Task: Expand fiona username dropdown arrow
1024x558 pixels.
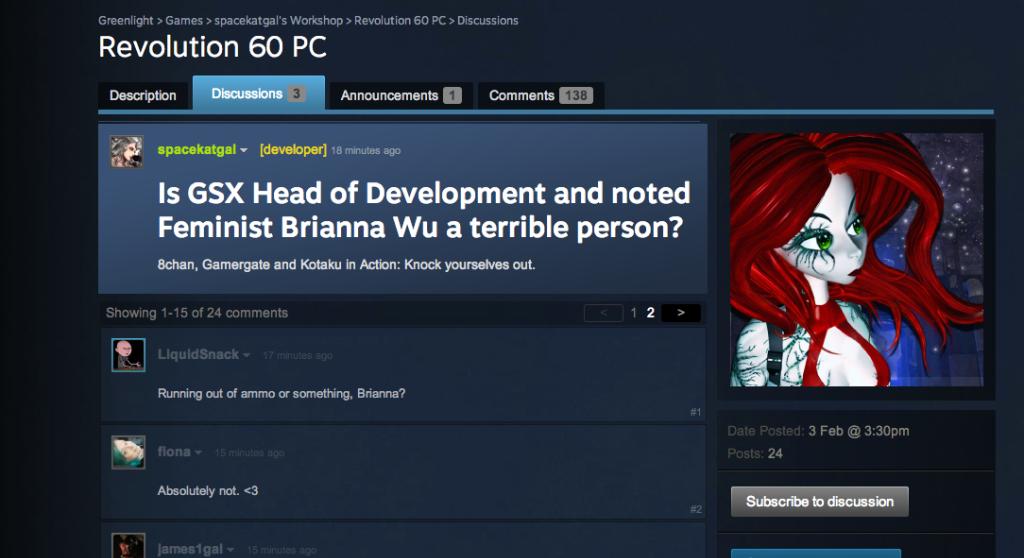Action: click(198, 453)
